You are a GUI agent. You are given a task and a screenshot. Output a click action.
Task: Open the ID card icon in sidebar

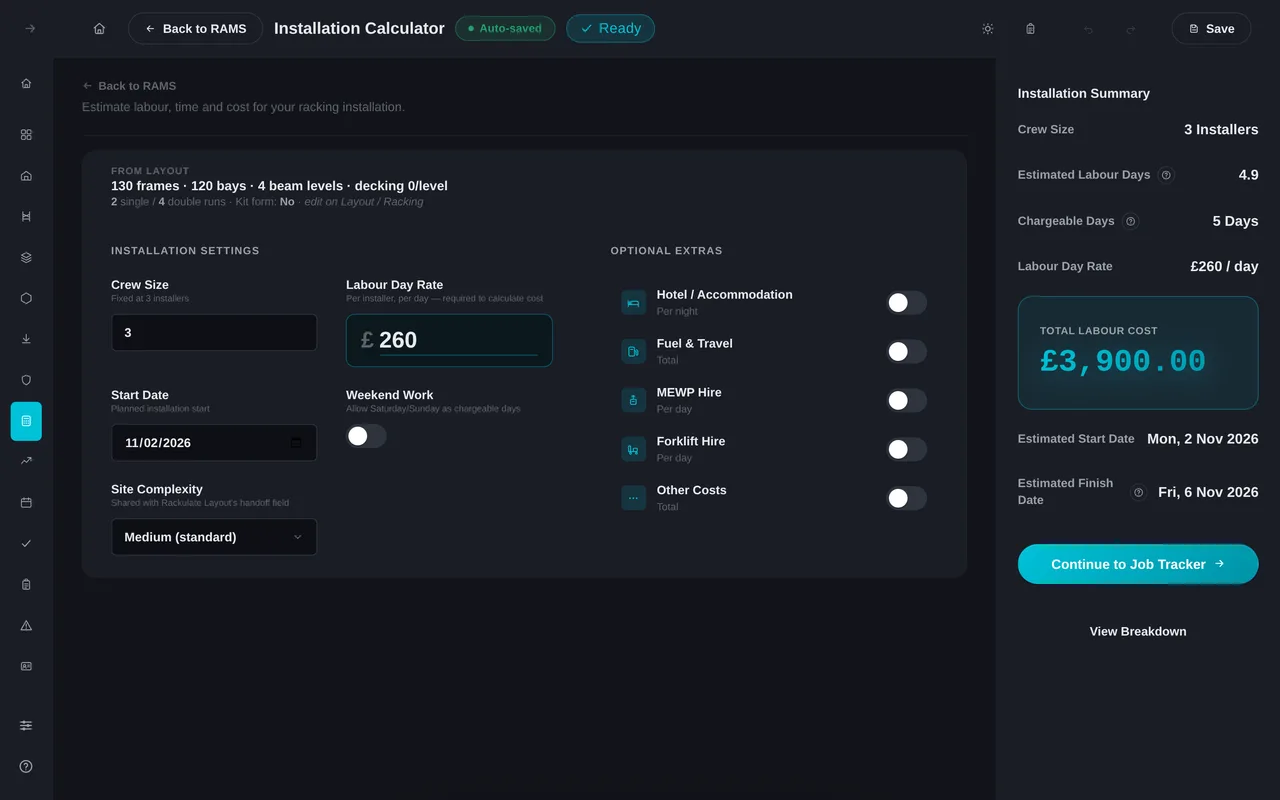point(26,666)
